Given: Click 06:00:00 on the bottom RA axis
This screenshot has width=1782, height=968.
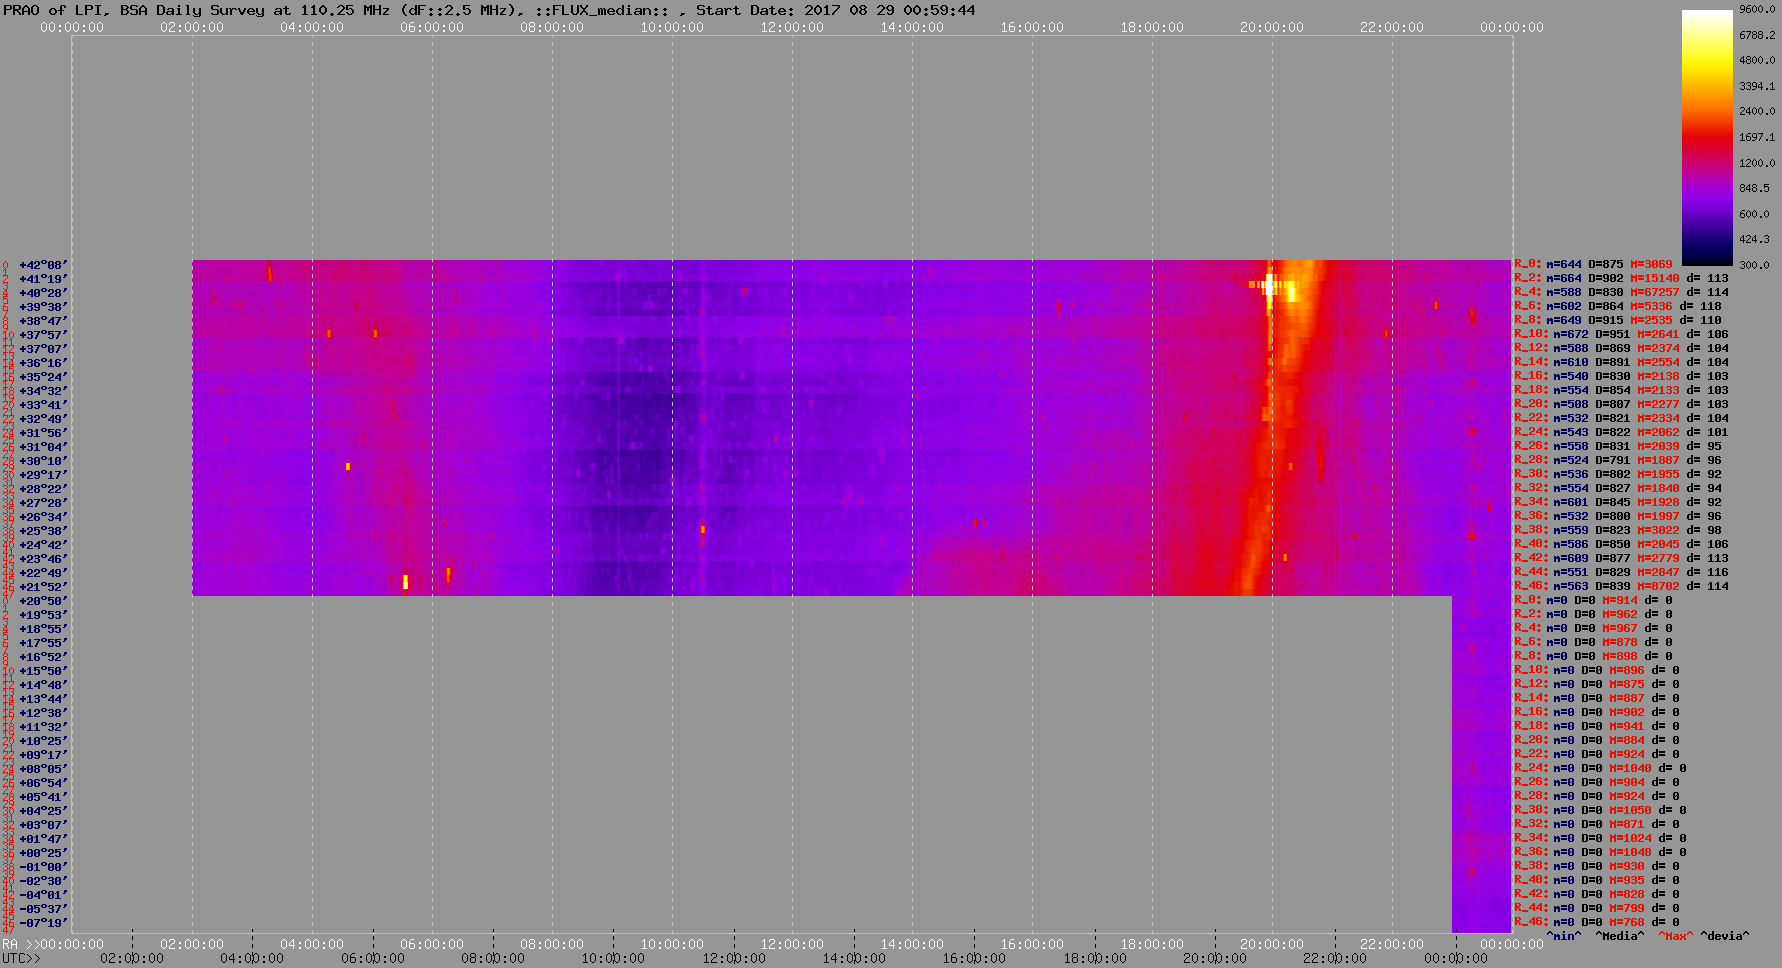Looking at the screenshot, I should (432, 944).
